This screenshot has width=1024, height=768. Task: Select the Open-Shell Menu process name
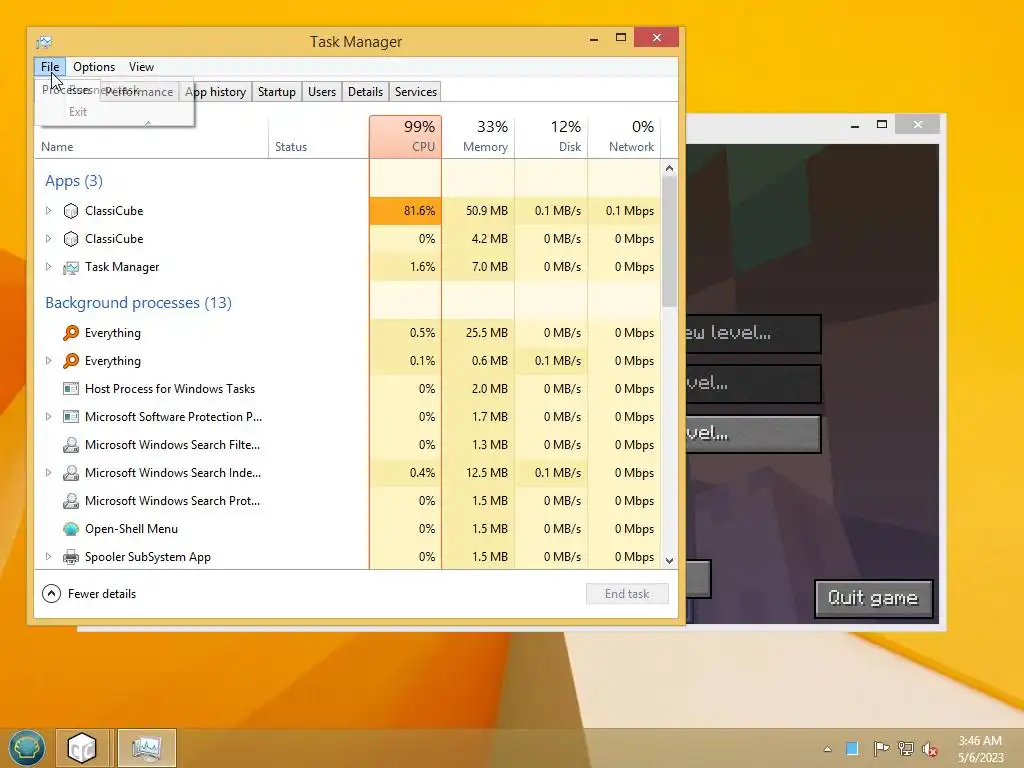coord(131,529)
